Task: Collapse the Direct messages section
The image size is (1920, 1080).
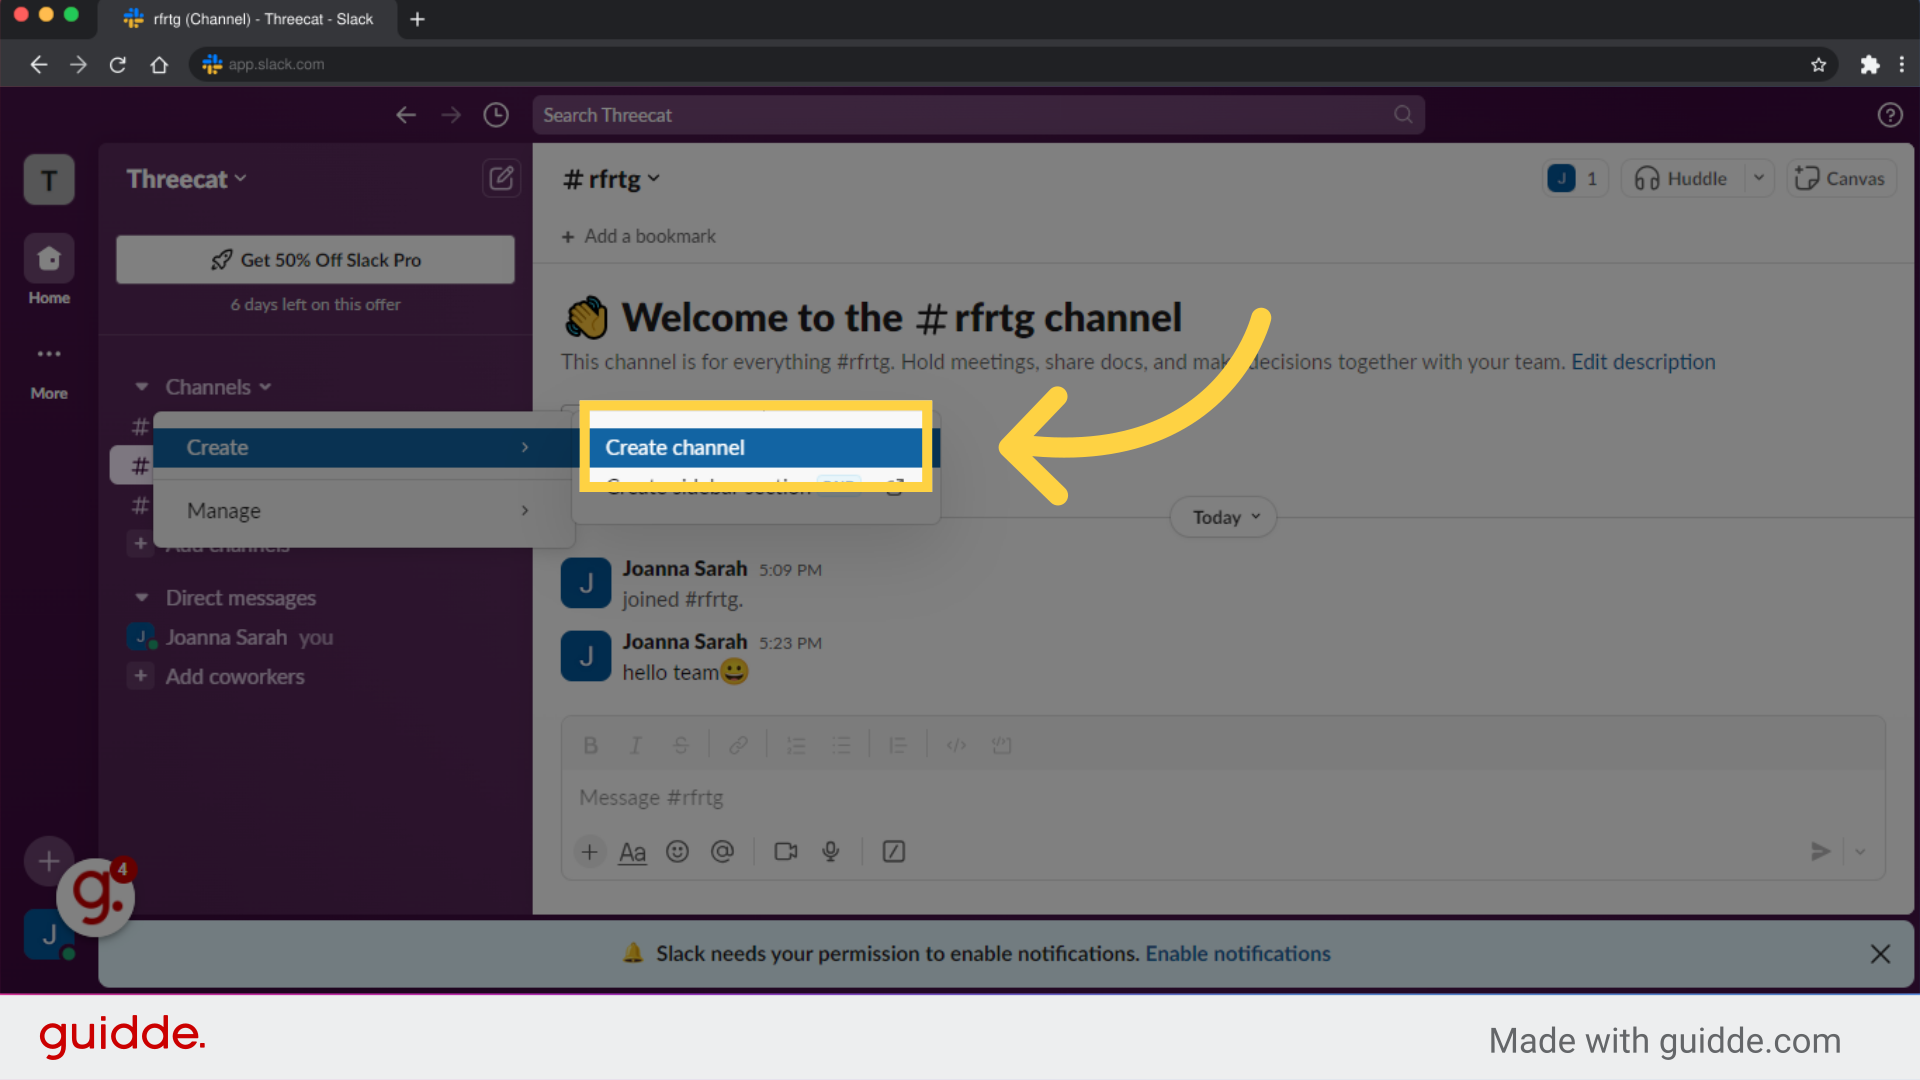Action: pyautogui.click(x=142, y=598)
